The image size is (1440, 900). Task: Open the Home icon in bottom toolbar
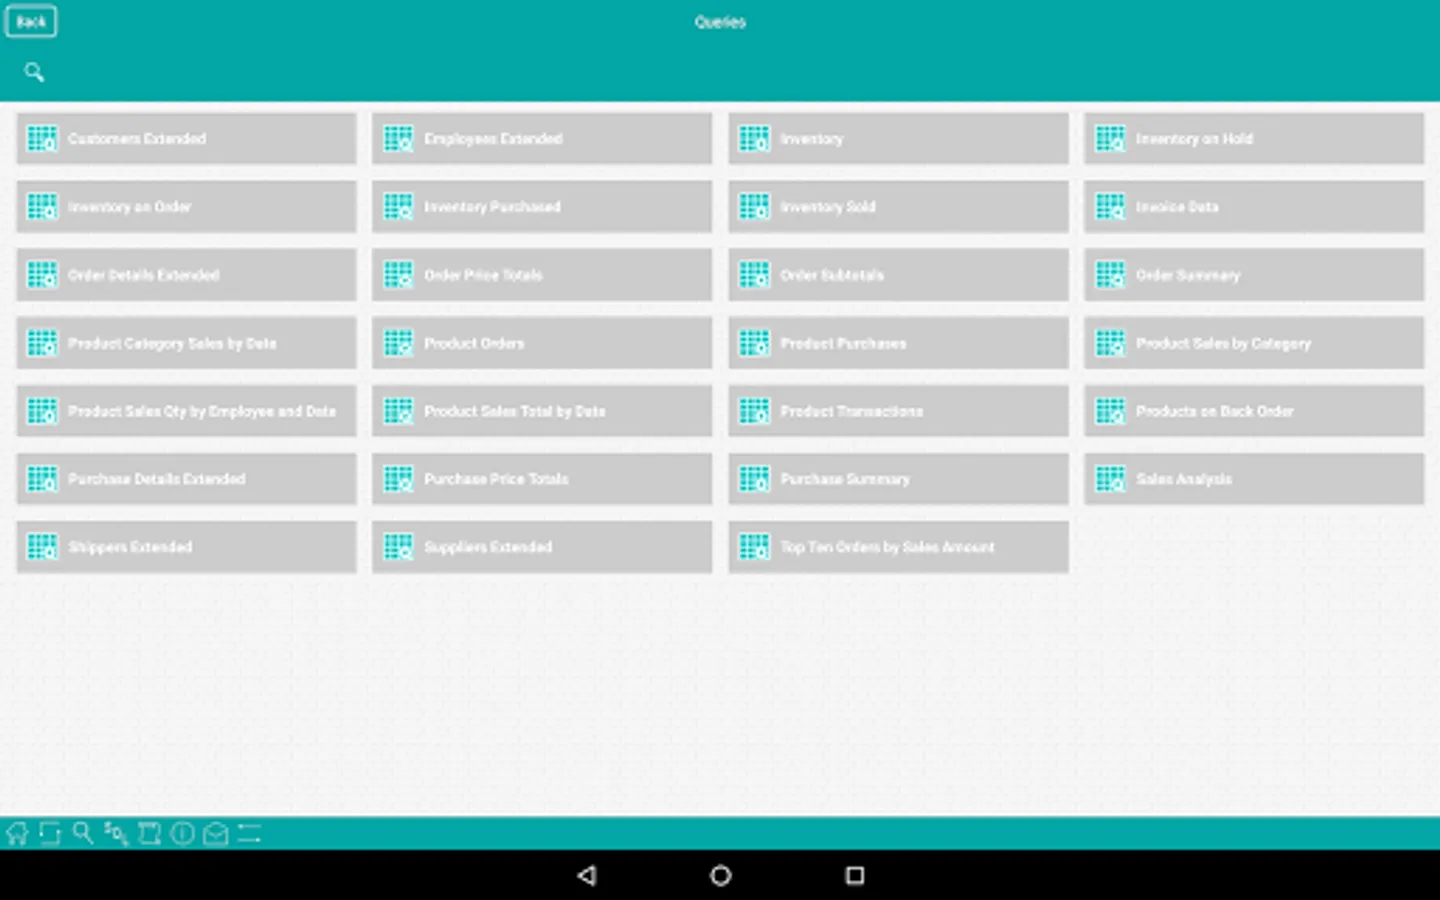(x=17, y=833)
